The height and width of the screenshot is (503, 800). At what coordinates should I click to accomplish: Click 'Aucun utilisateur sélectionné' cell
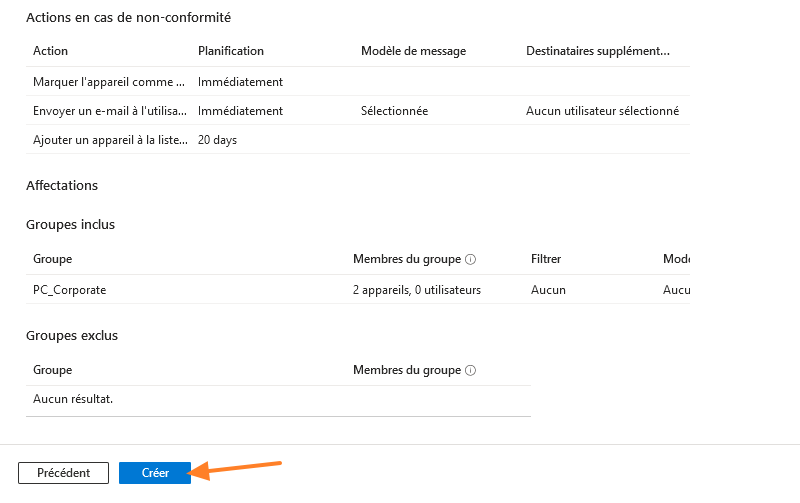(602, 111)
